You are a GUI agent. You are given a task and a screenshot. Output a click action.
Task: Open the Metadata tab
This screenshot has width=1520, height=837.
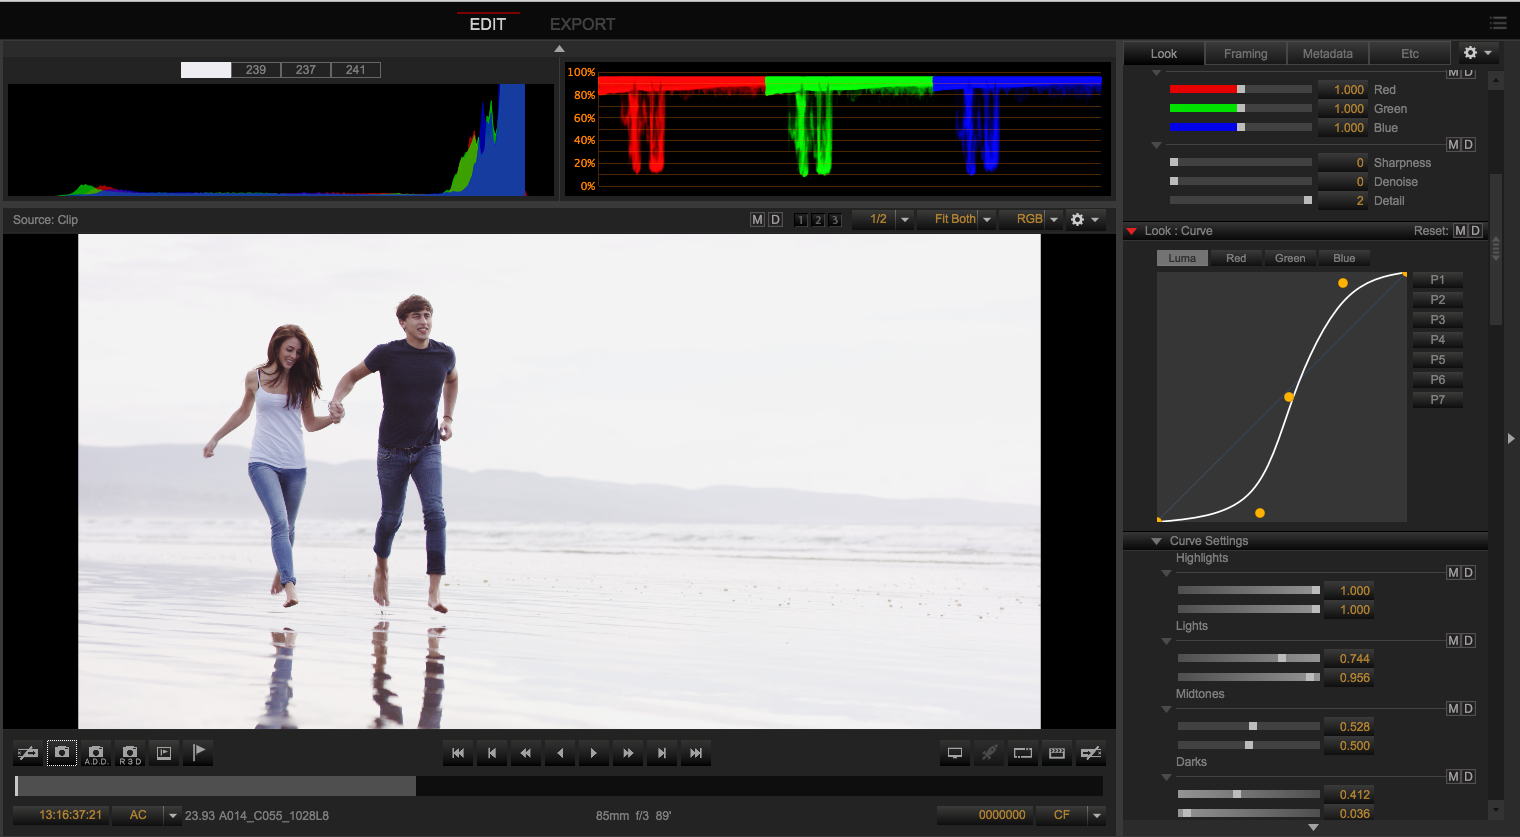coord(1327,54)
